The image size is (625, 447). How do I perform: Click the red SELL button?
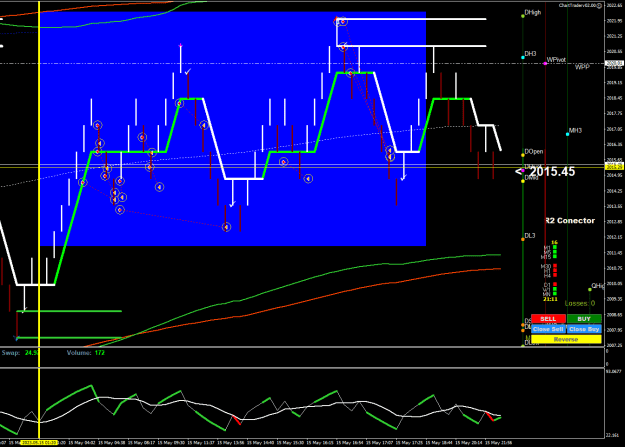click(548, 319)
